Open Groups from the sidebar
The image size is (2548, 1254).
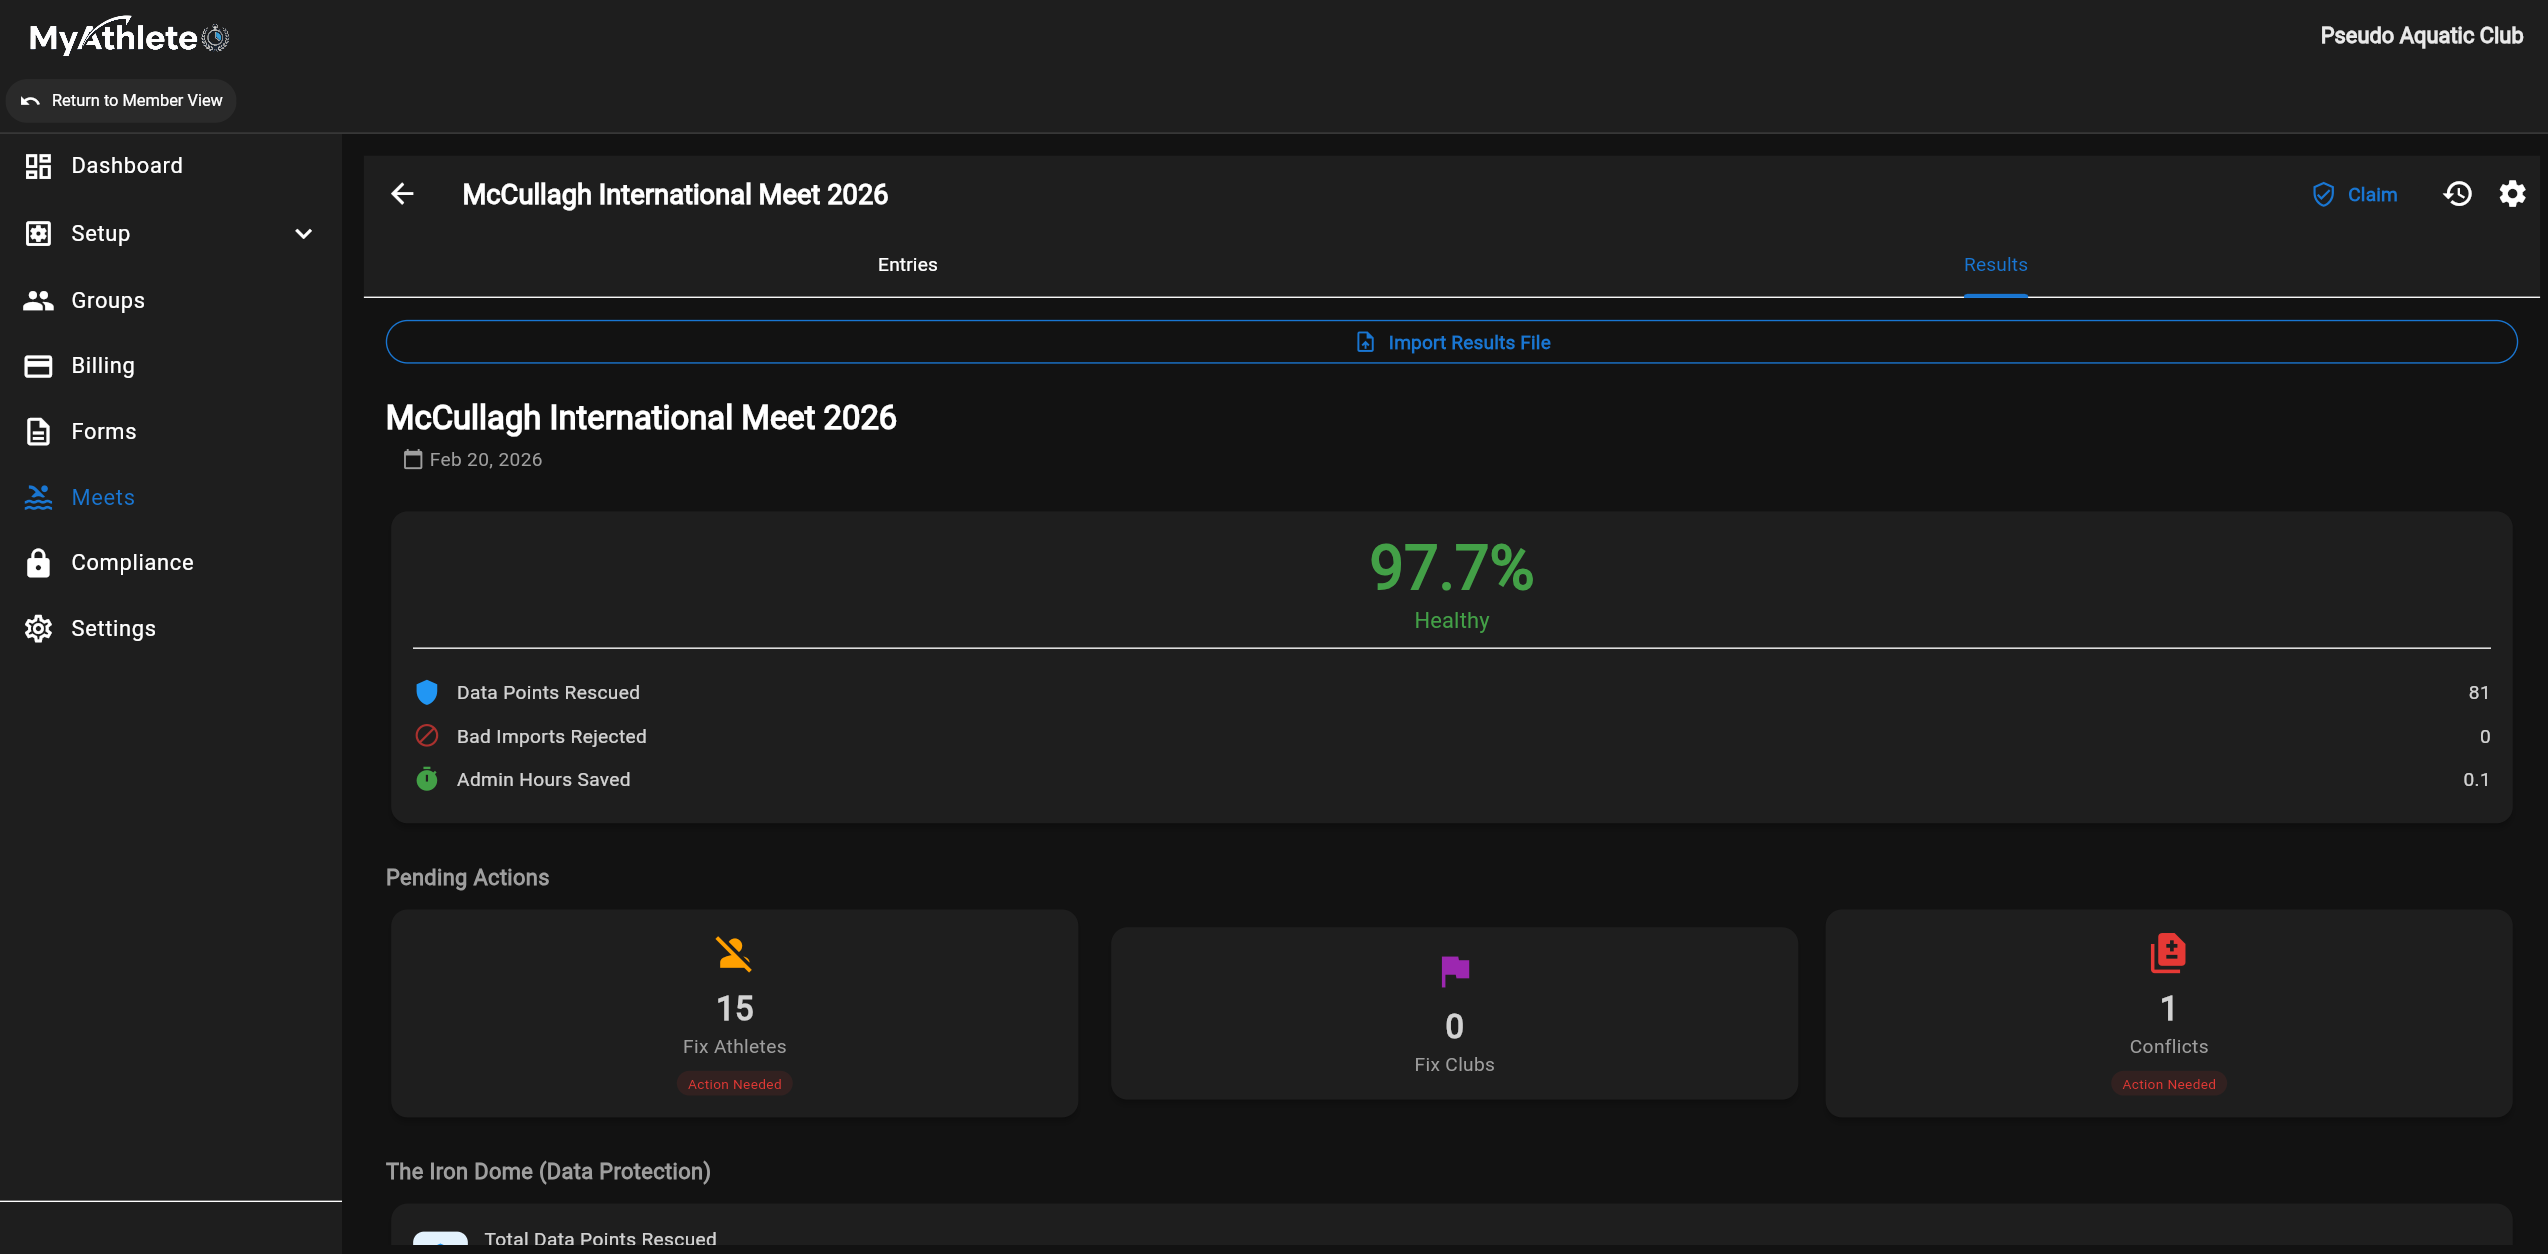tap(107, 300)
